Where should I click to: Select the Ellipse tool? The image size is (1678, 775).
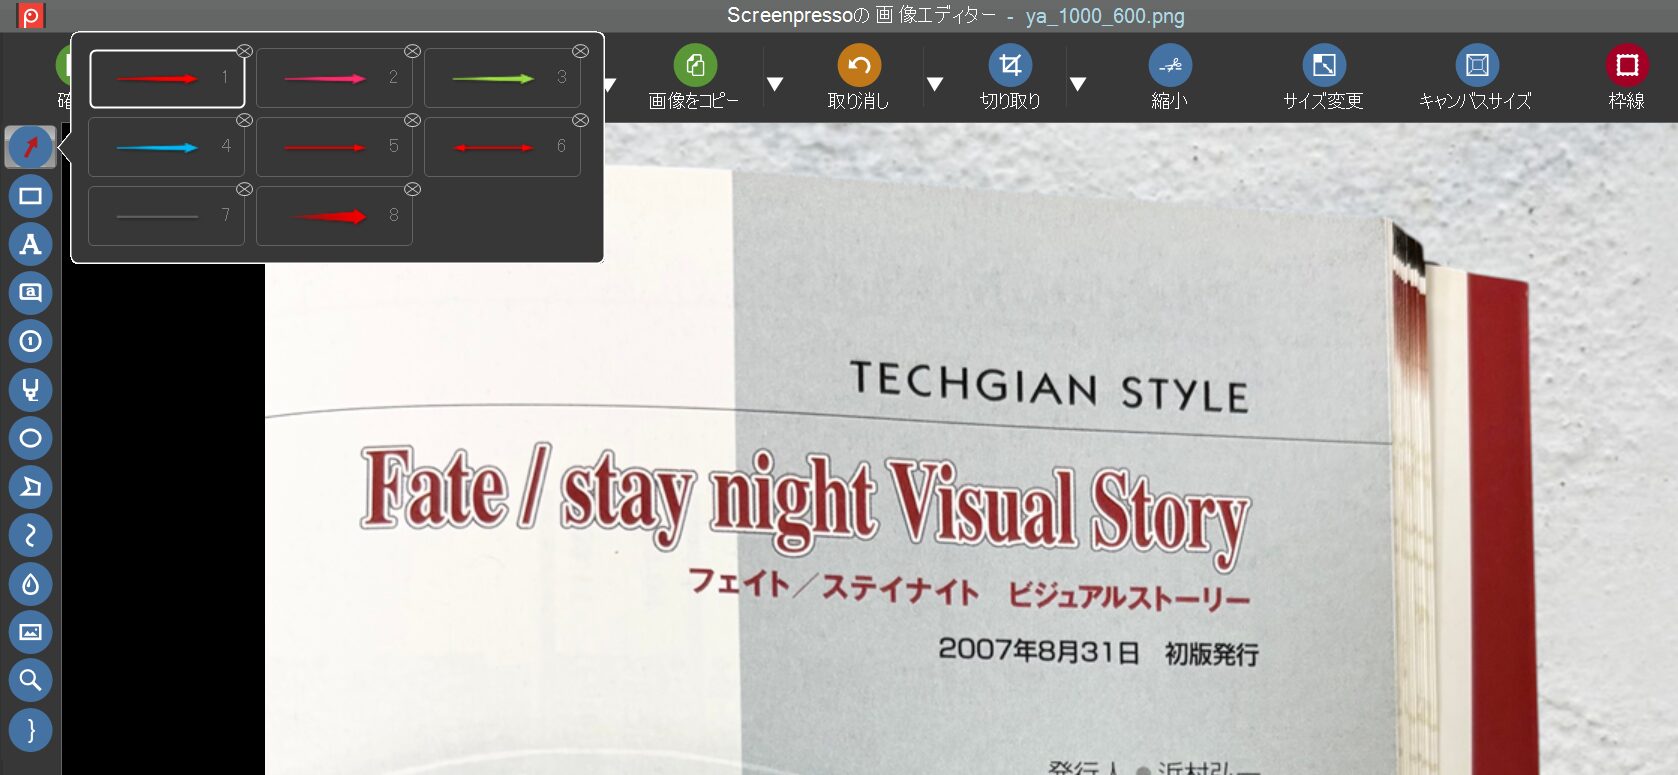pos(31,438)
